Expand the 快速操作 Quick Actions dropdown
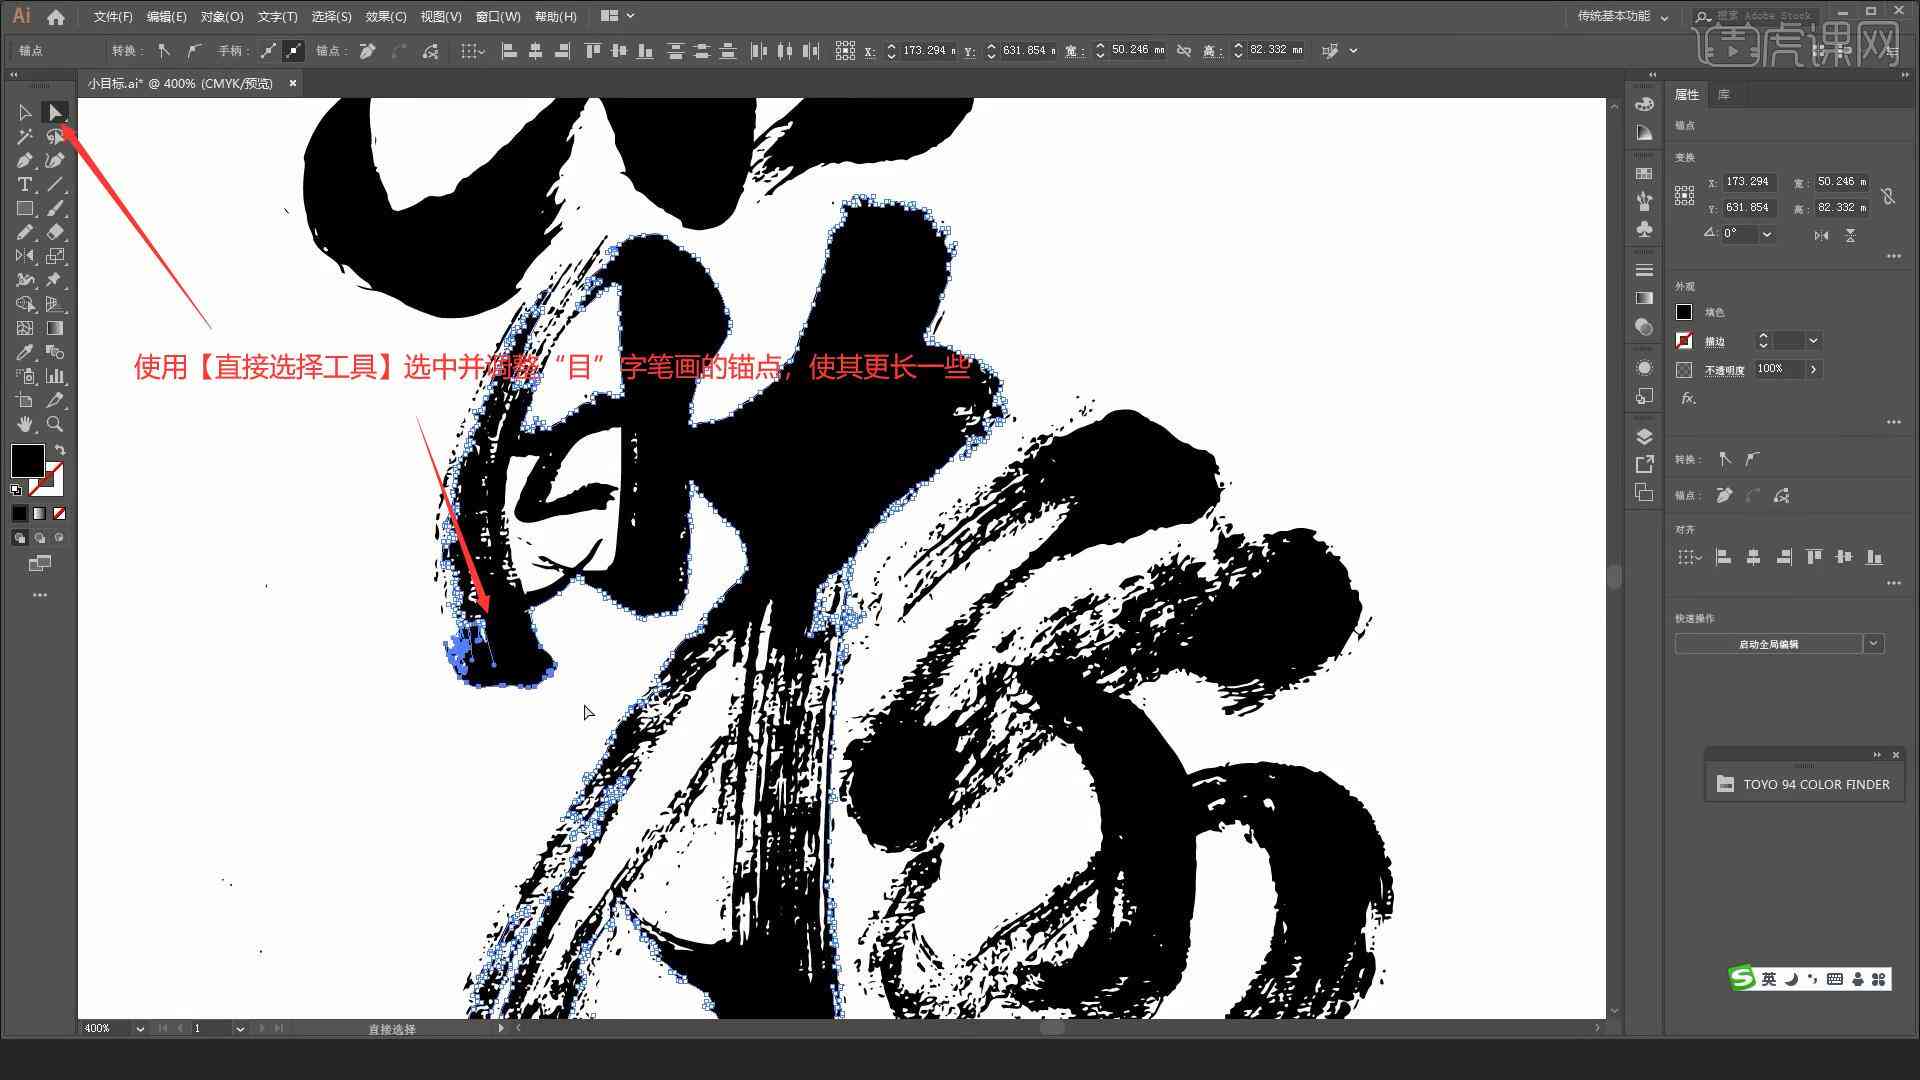Viewport: 1920px width, 1080px height. [1873, 645]
